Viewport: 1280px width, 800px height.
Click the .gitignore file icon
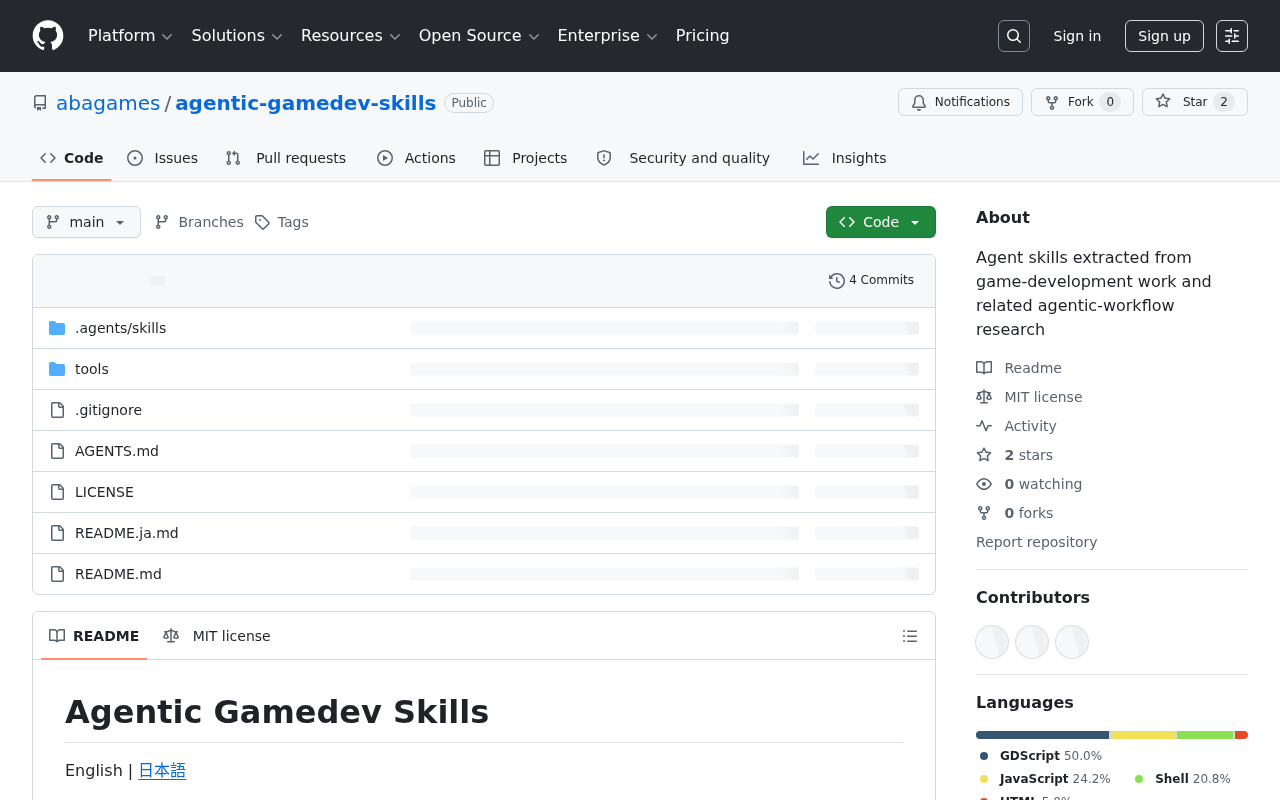pos(57,410)
